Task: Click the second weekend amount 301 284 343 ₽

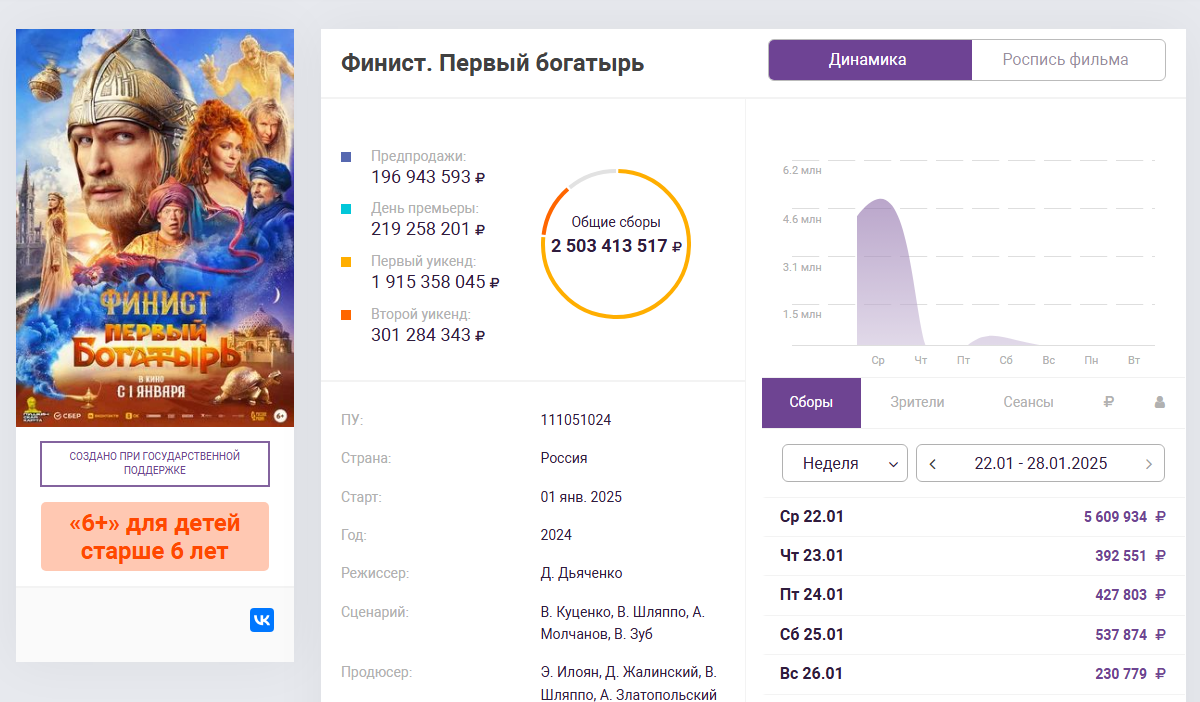Action: click(x=428, y=335)
